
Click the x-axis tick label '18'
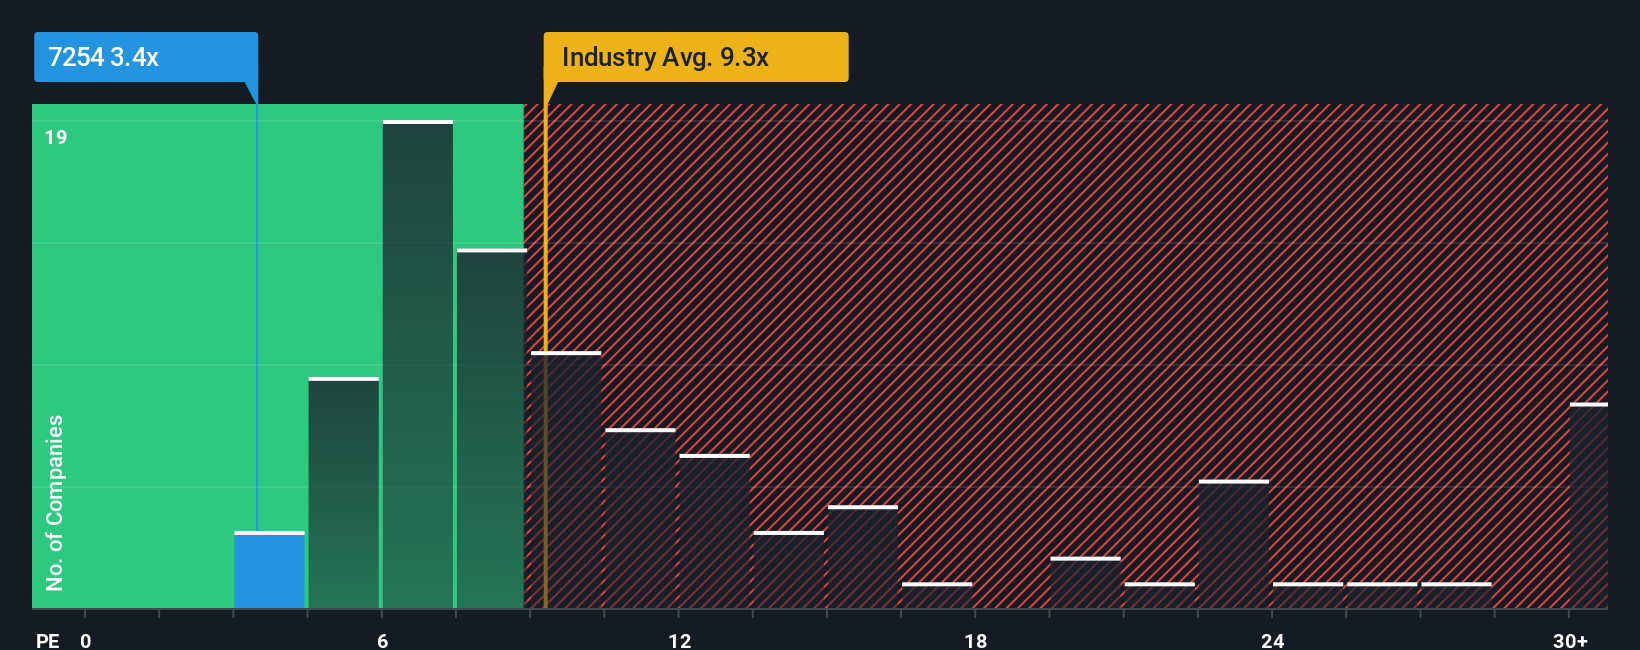pyautogui.click(x=976, y=640)
